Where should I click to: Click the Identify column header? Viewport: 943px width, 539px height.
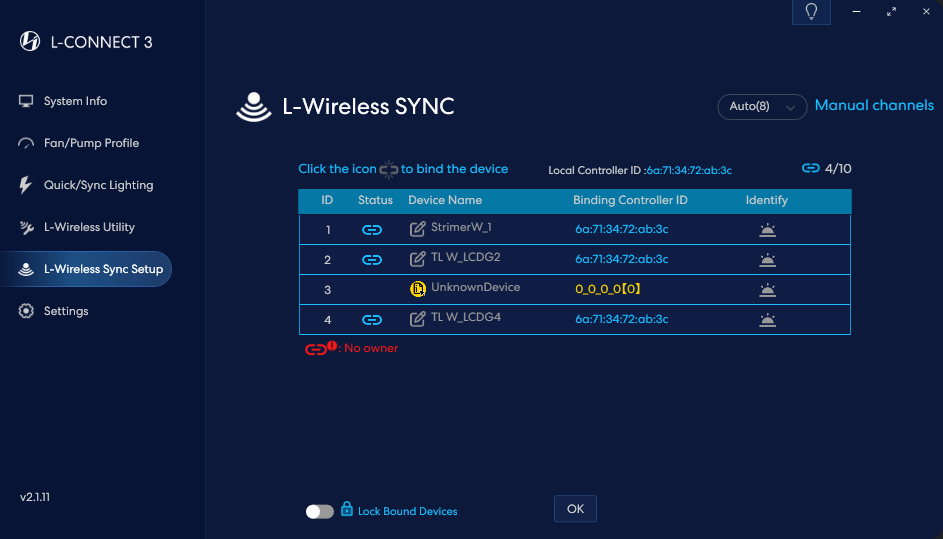tap(767, 200)
